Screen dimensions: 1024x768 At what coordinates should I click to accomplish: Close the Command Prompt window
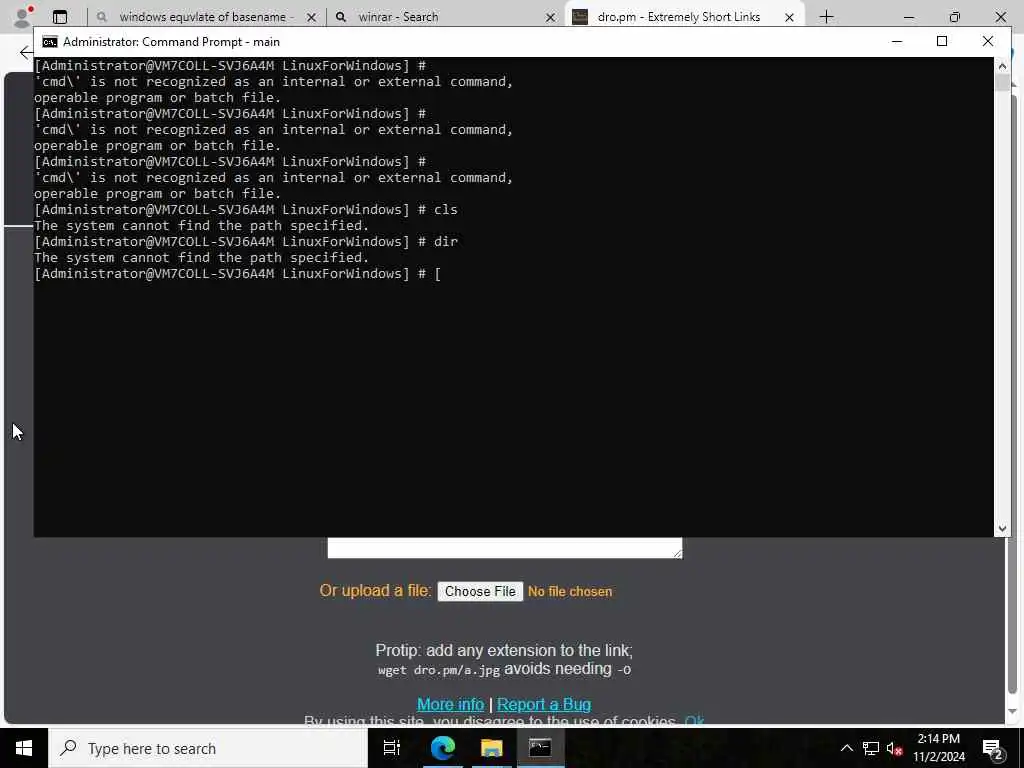(987, 41)
